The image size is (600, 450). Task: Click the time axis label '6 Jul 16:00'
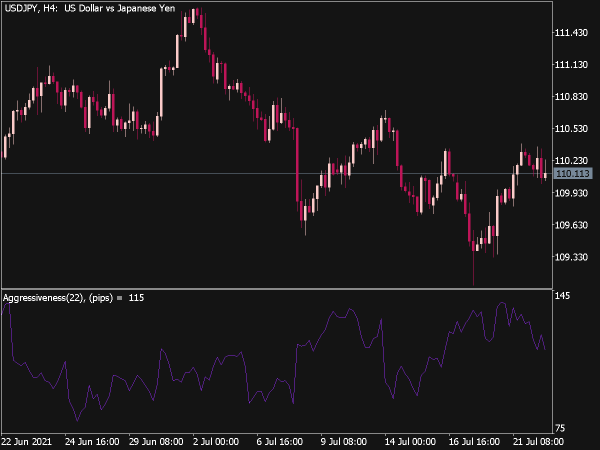280,442
